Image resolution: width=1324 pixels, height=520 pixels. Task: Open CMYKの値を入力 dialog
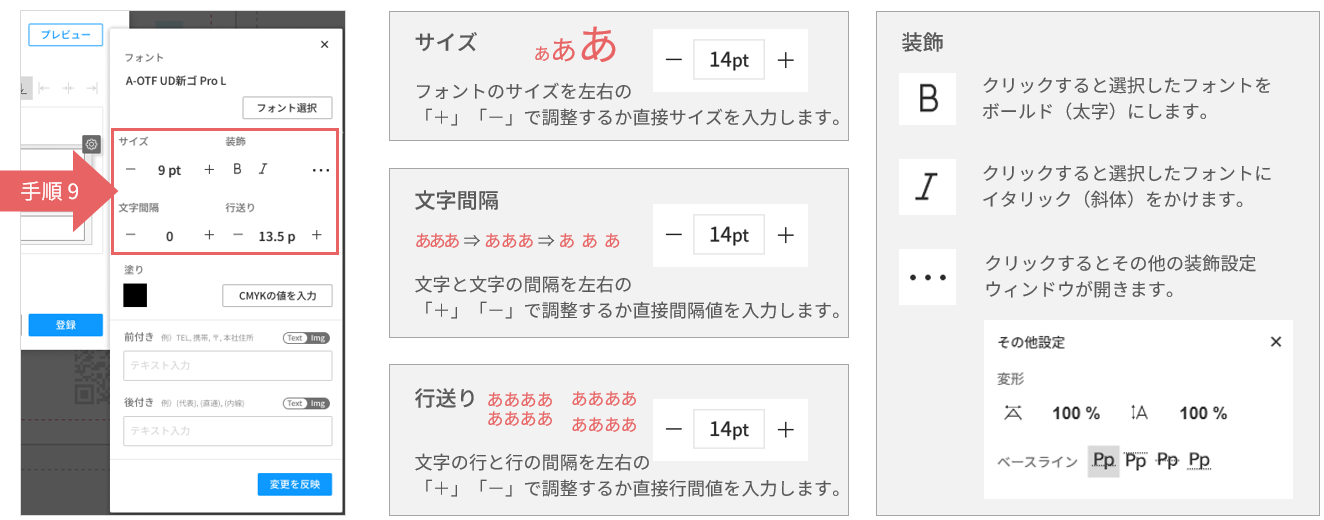point(277,295)
